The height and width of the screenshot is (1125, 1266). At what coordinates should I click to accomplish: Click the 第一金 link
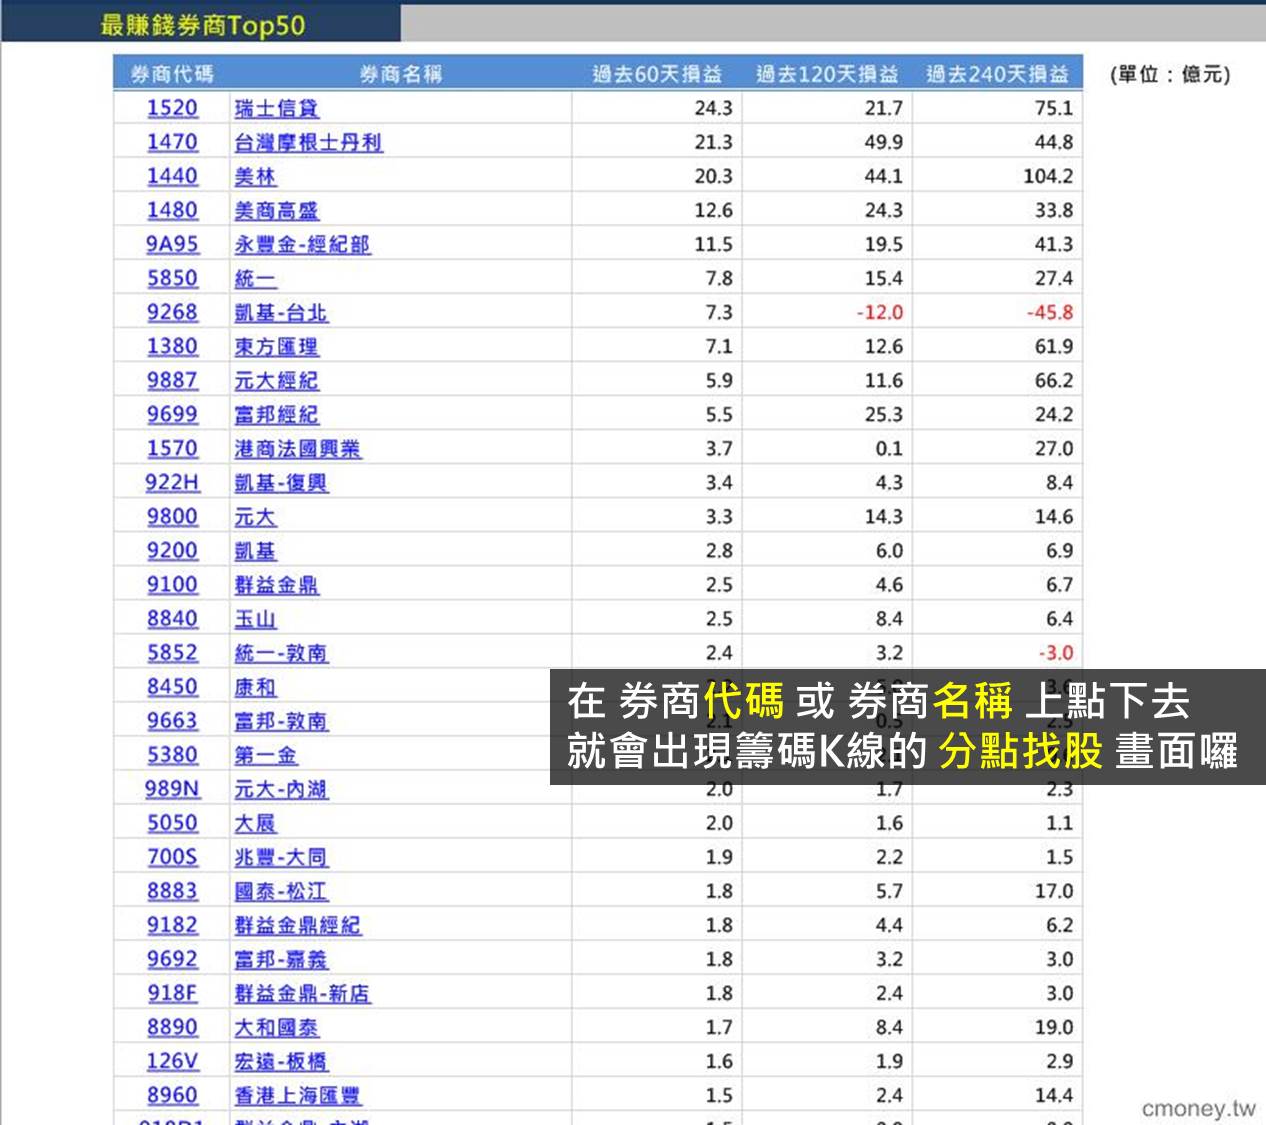(266, 755)
